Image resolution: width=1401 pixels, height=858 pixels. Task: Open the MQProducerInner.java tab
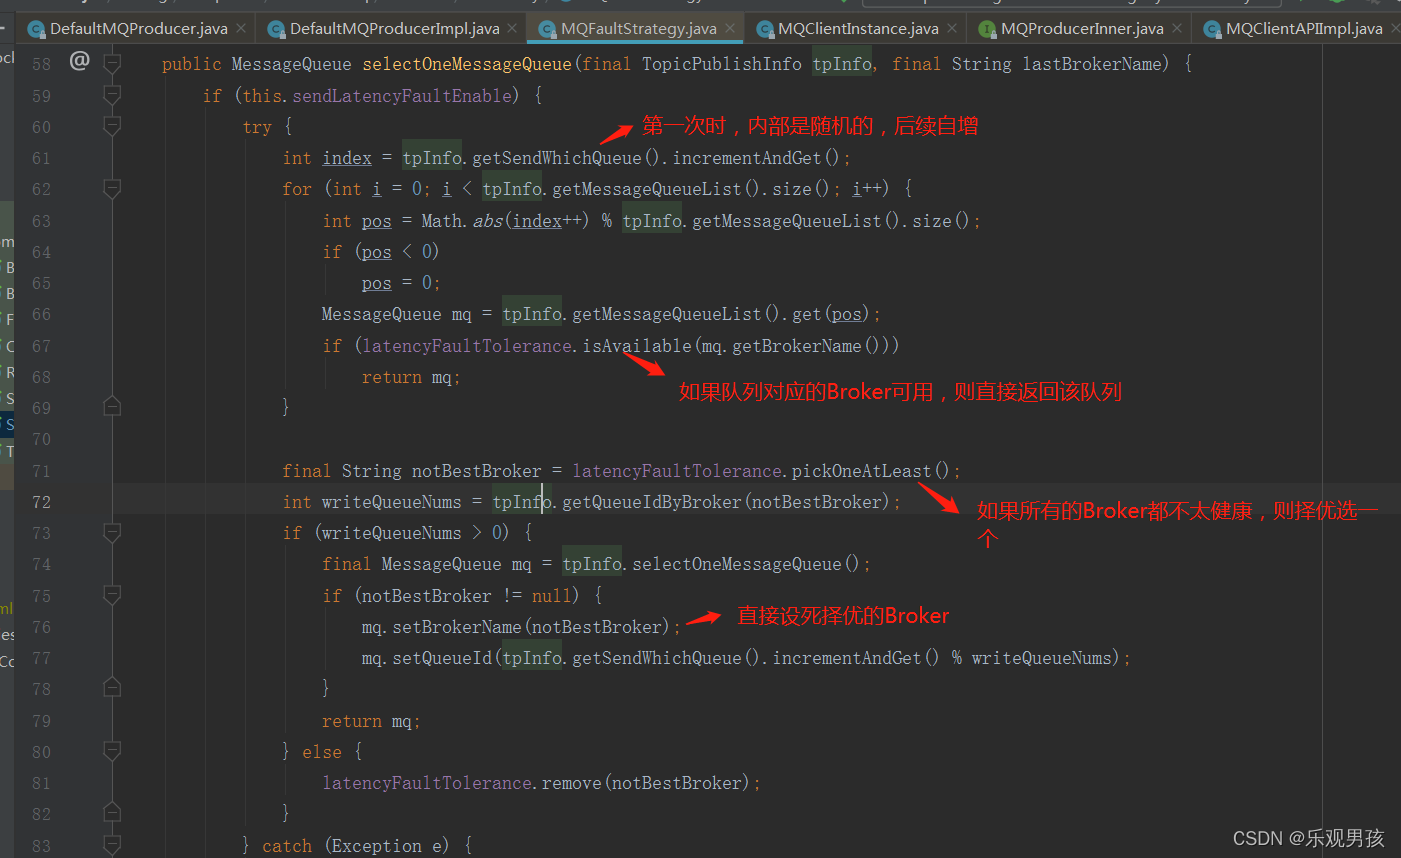click(1082, 28)
